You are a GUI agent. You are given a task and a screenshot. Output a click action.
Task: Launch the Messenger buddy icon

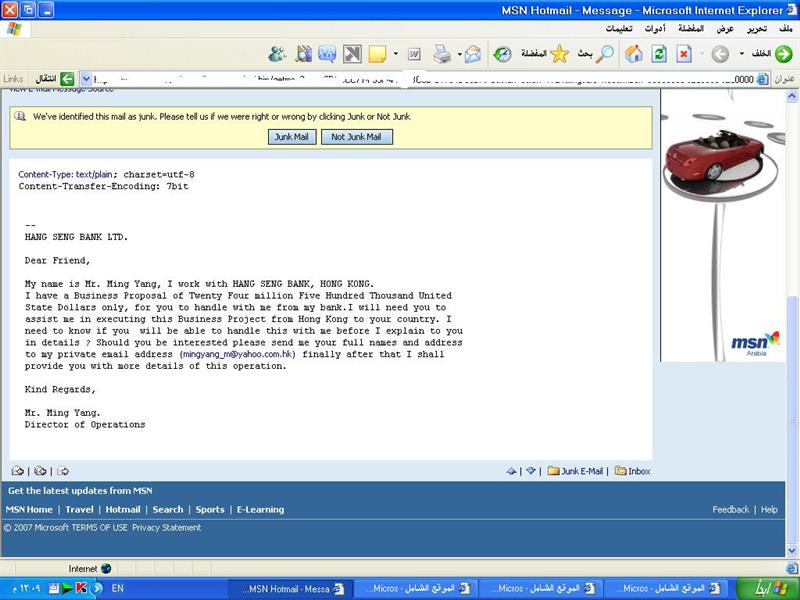tap(277, 54)
